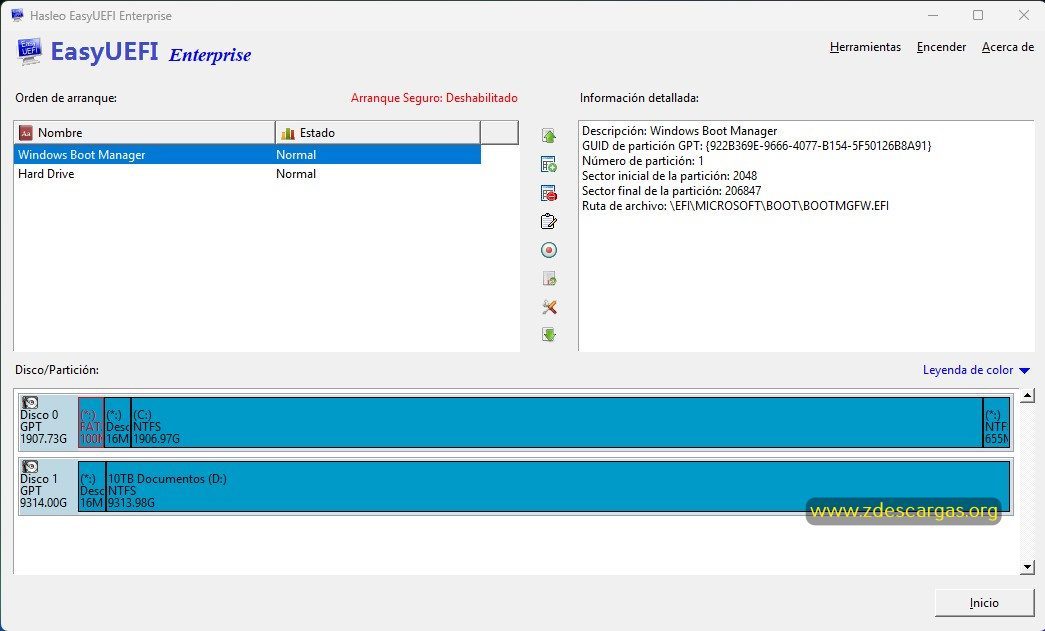Image resolution: width=1045 pixels, height=631 pixels.
Task: Click the Nombre column header icon
Action: point(26,133)
